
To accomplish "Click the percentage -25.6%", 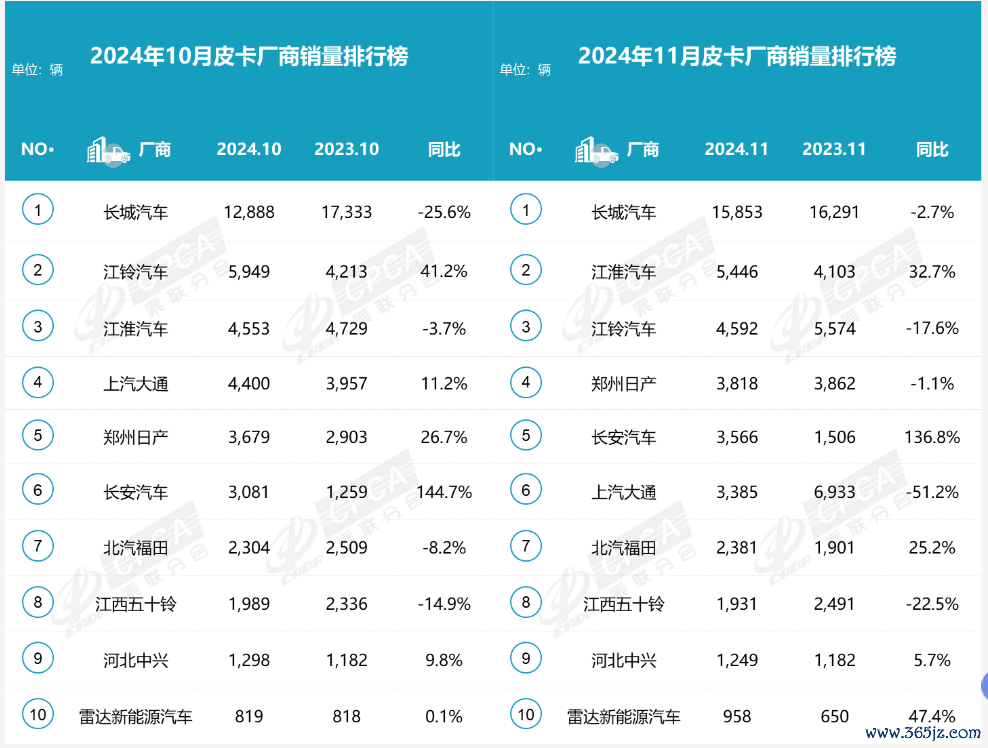I will point(444,212).
